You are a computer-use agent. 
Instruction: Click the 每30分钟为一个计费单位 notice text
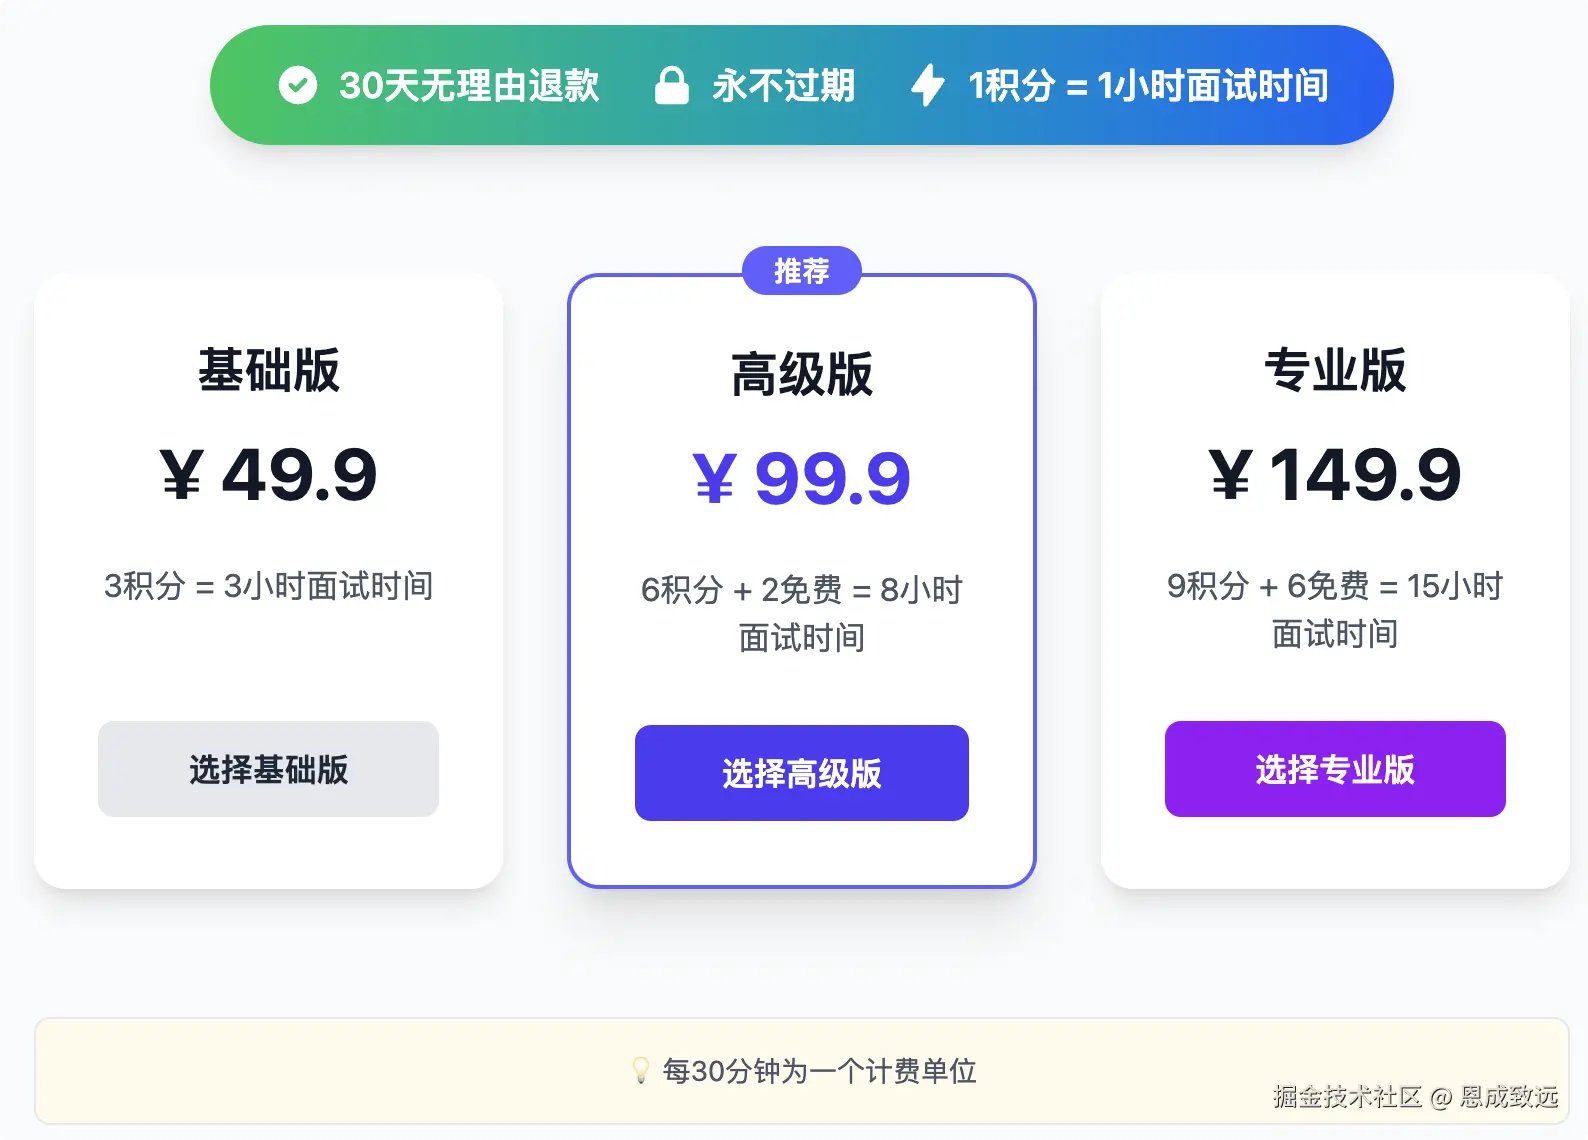(819, 1071)
